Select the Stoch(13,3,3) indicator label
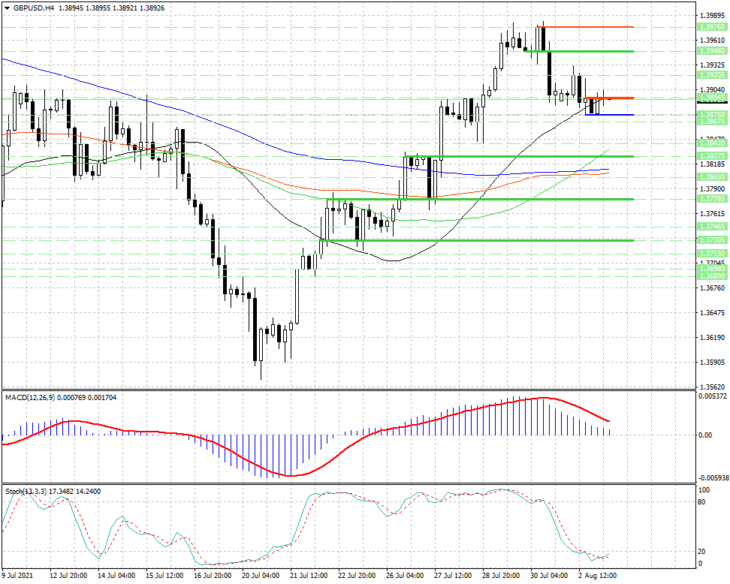The width and height of the screenshot is (730, 584). tap(27, 491)
